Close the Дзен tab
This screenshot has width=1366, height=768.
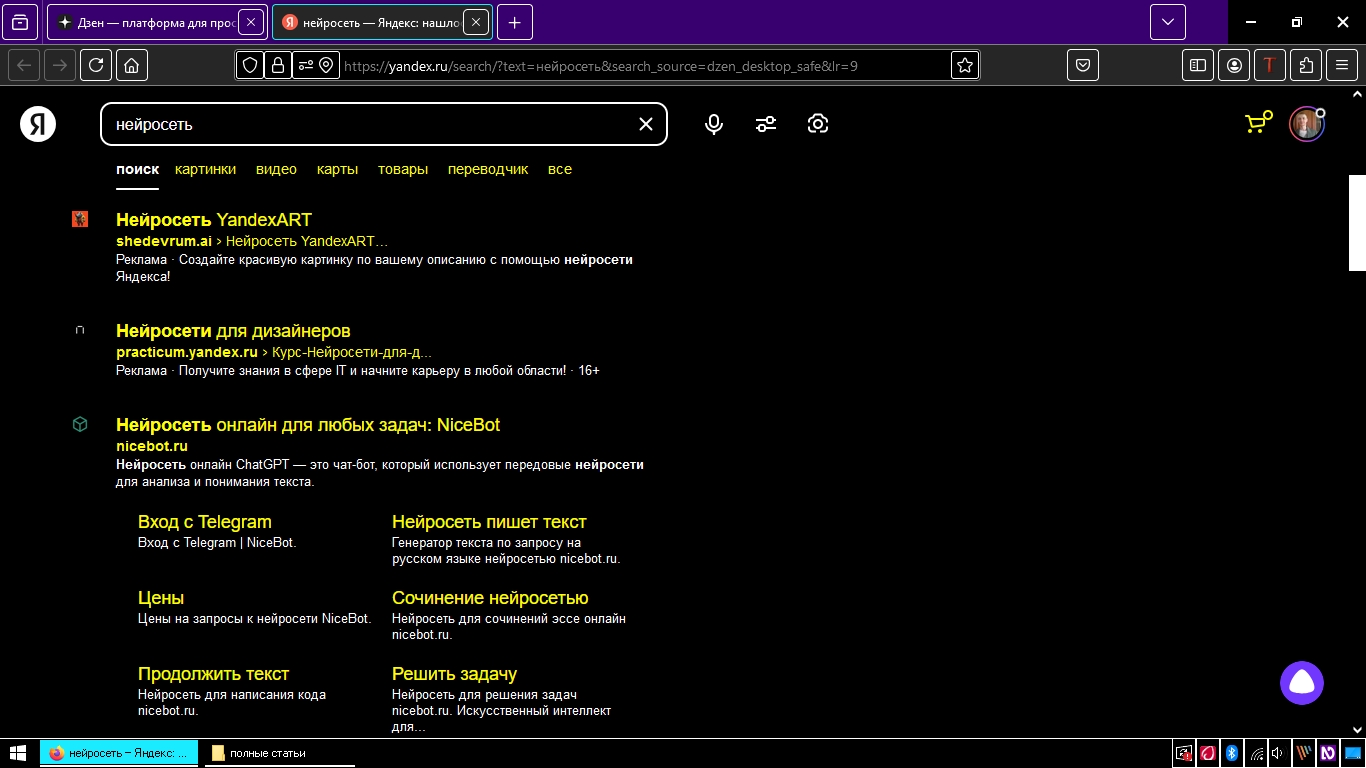251,22
